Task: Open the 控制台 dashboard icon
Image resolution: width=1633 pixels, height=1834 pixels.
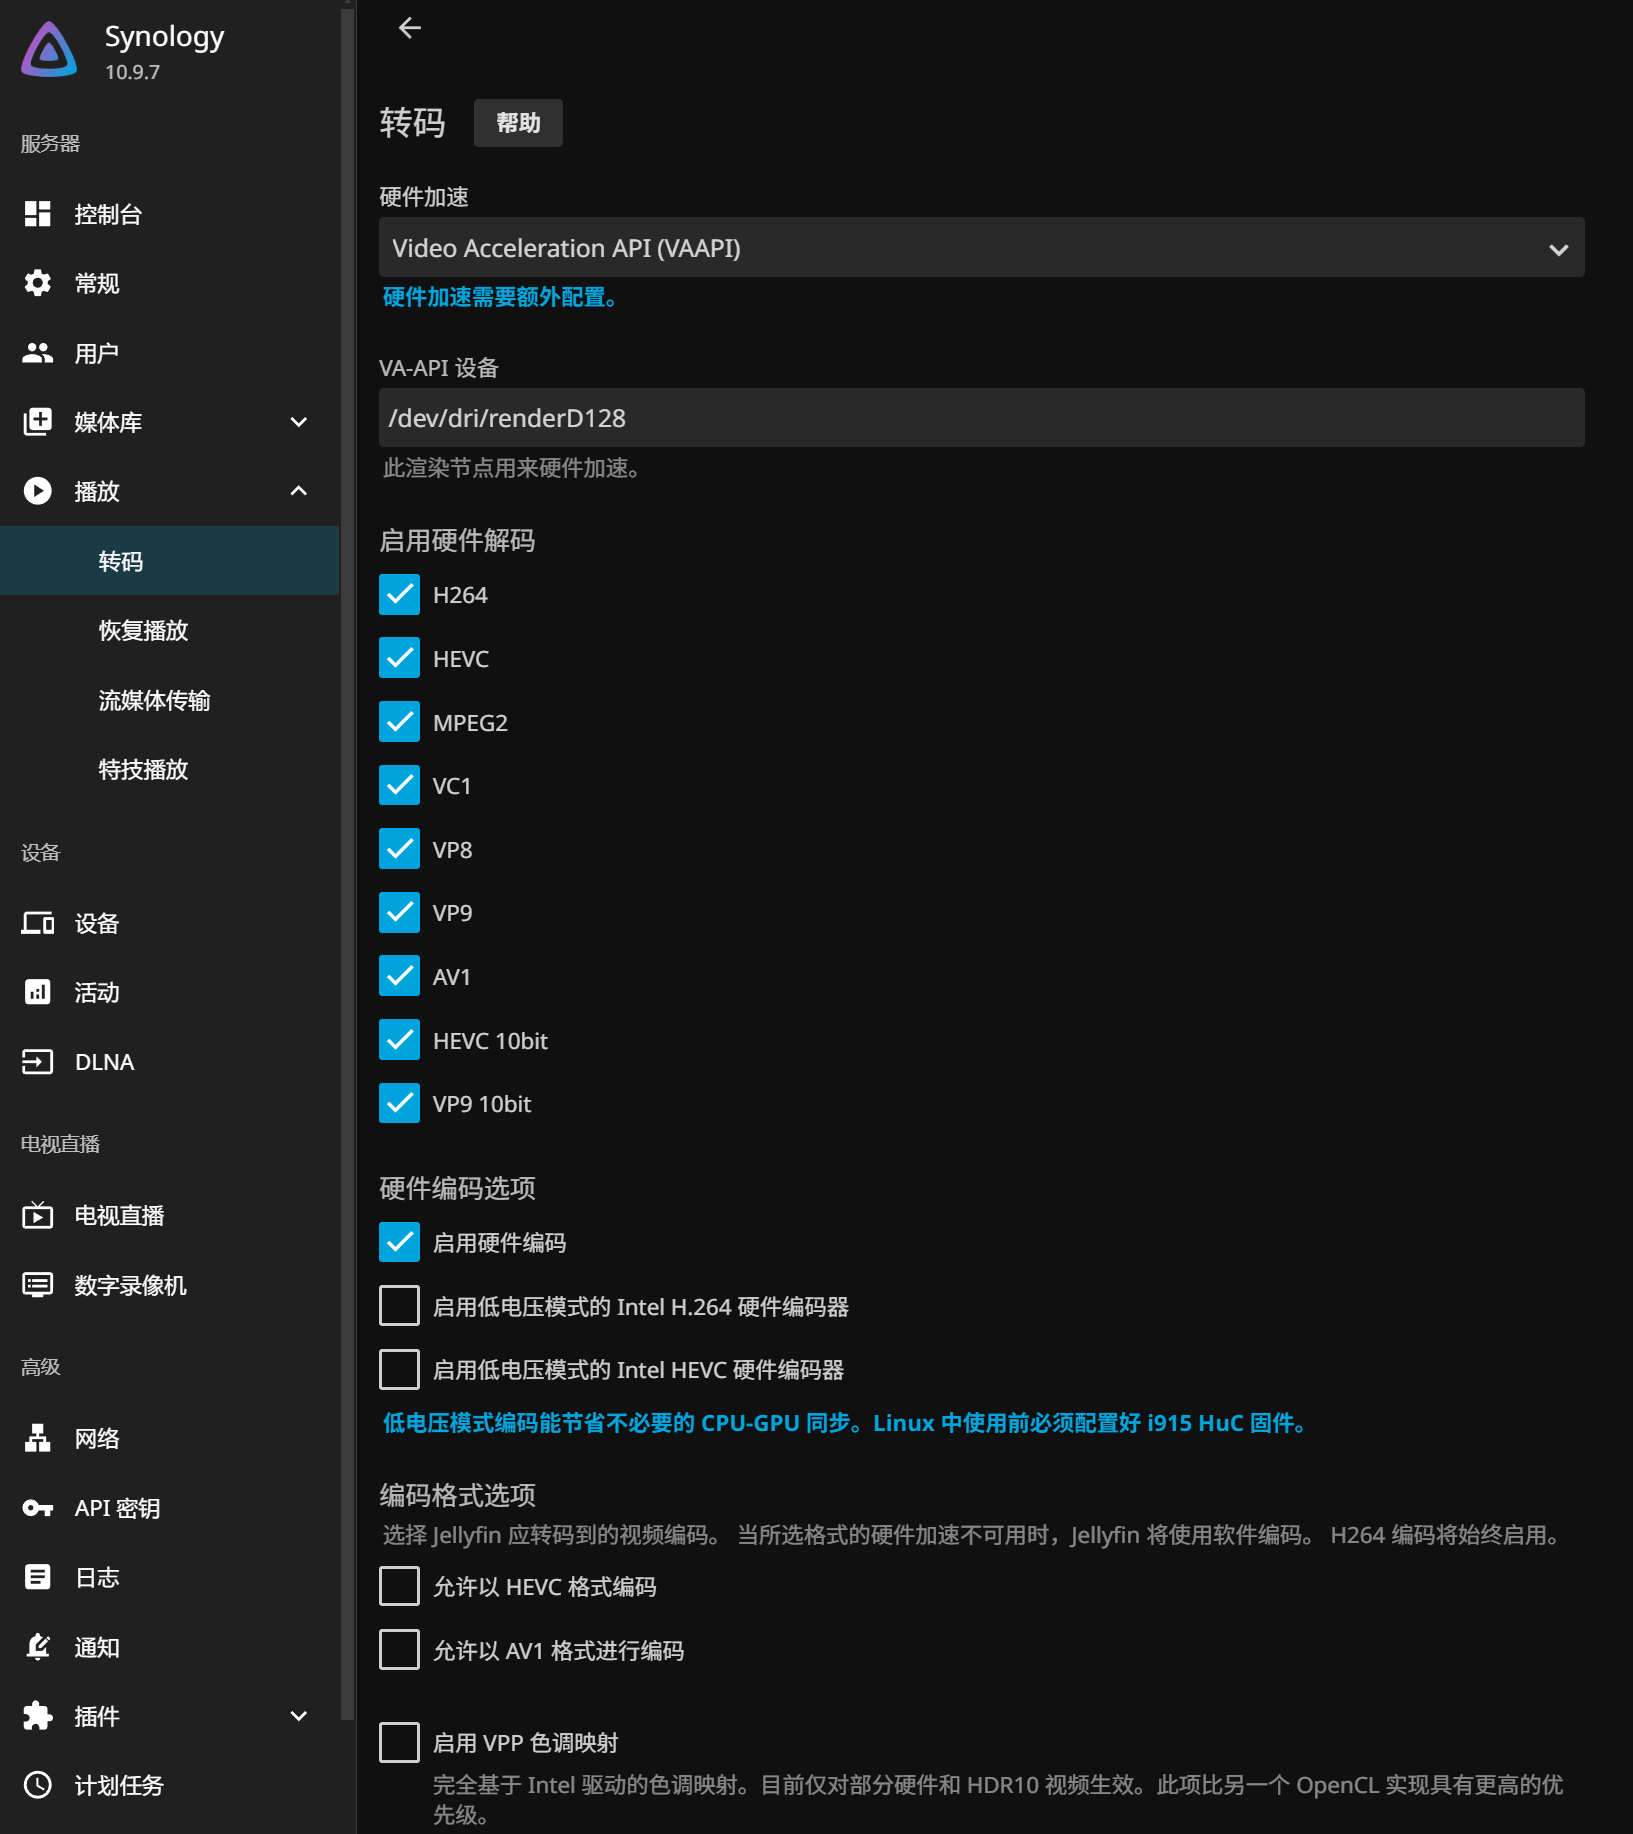Action: [x=38, y=214]
